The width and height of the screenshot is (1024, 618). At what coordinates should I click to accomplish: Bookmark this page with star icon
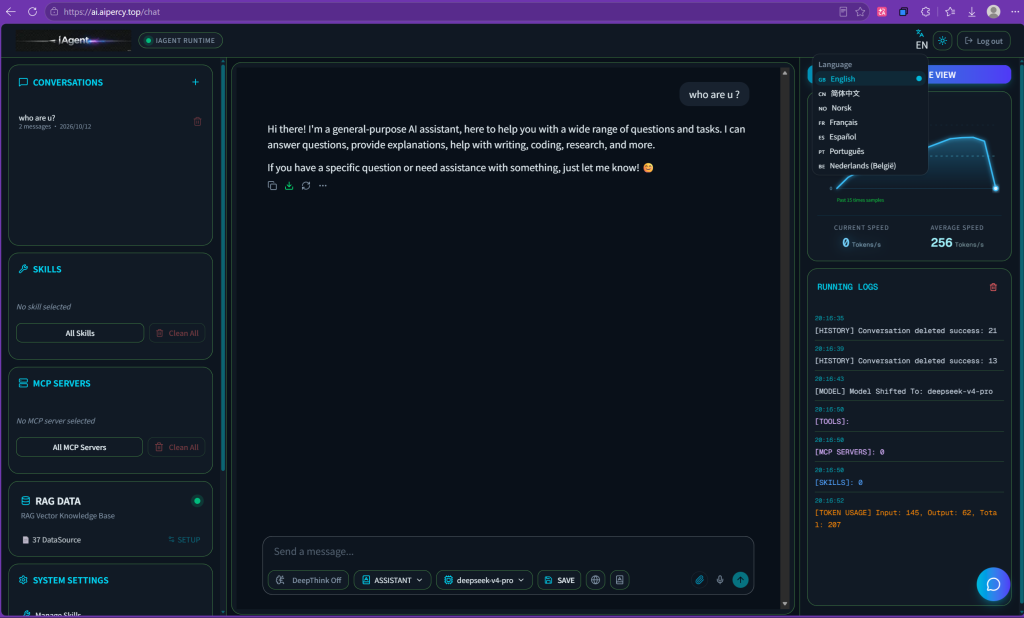click(x=860, y=12)
